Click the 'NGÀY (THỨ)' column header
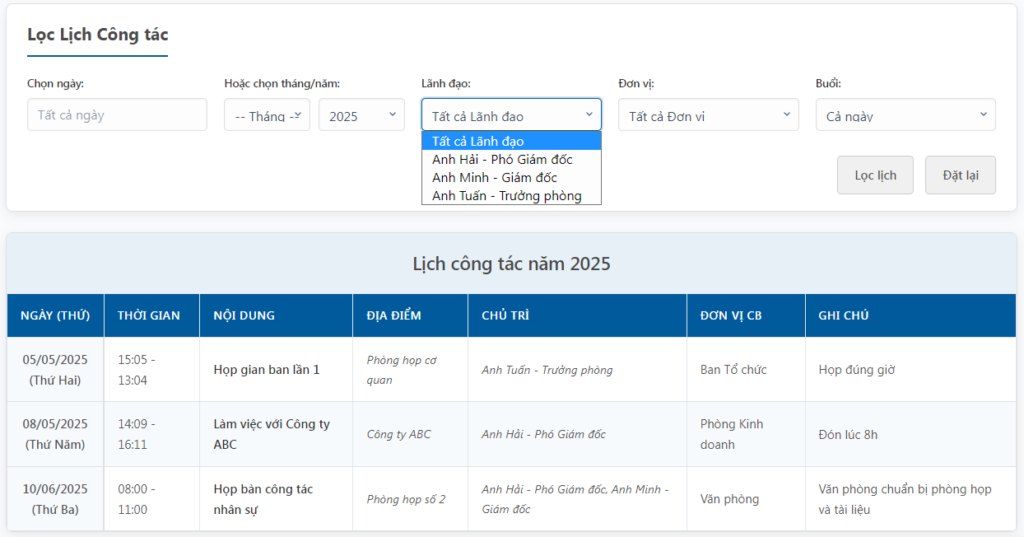1024x537 pixels. click(56, 316)
